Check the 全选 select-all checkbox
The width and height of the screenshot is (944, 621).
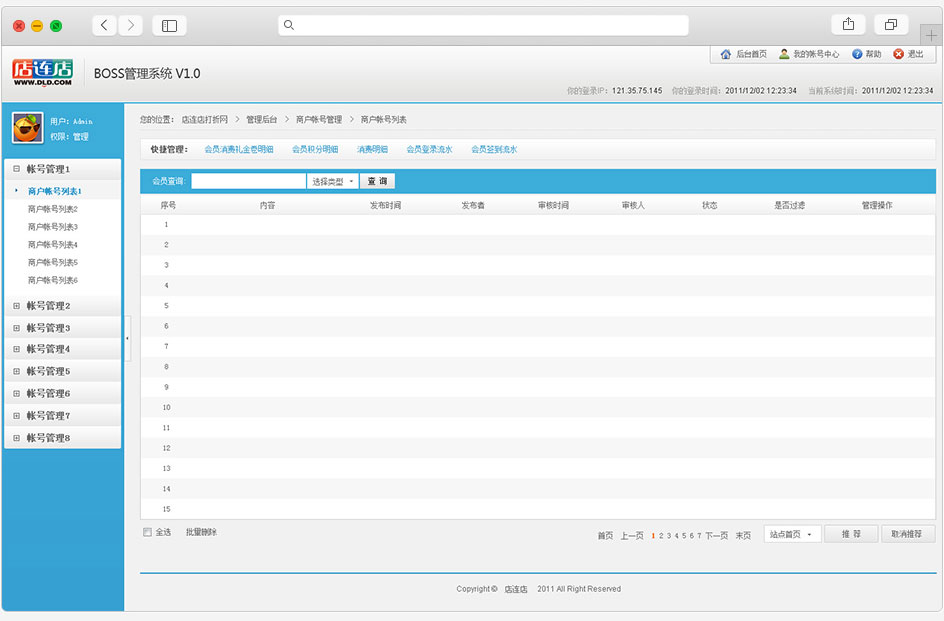click(147, 532)
